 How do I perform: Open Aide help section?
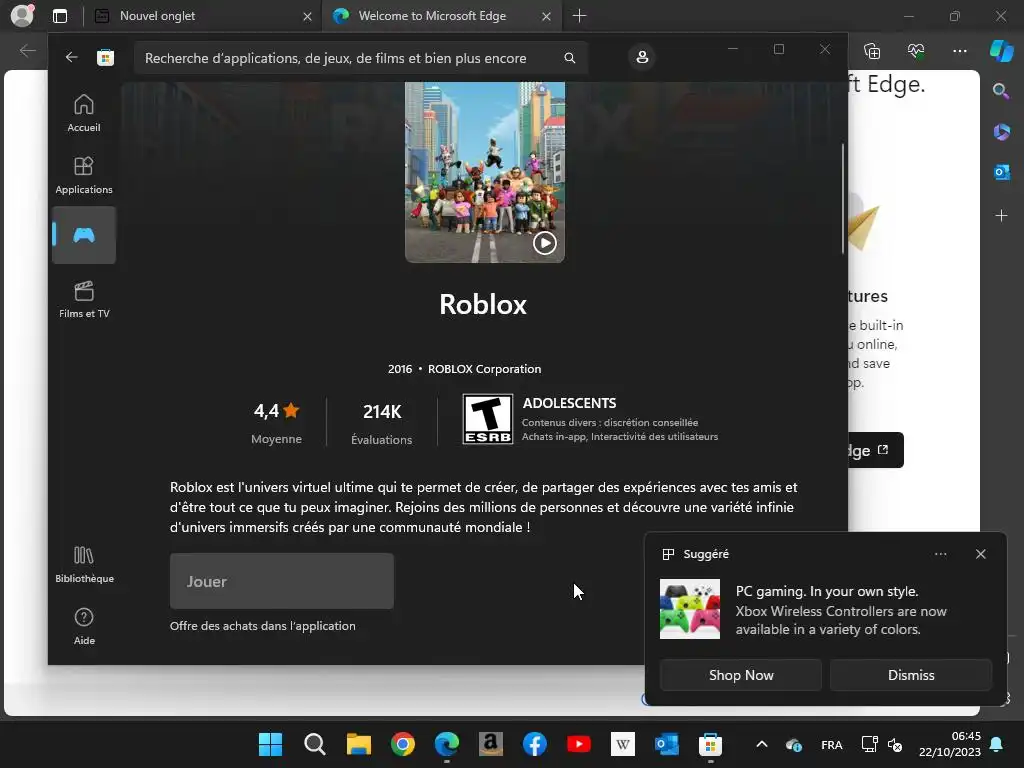point(84,626)
